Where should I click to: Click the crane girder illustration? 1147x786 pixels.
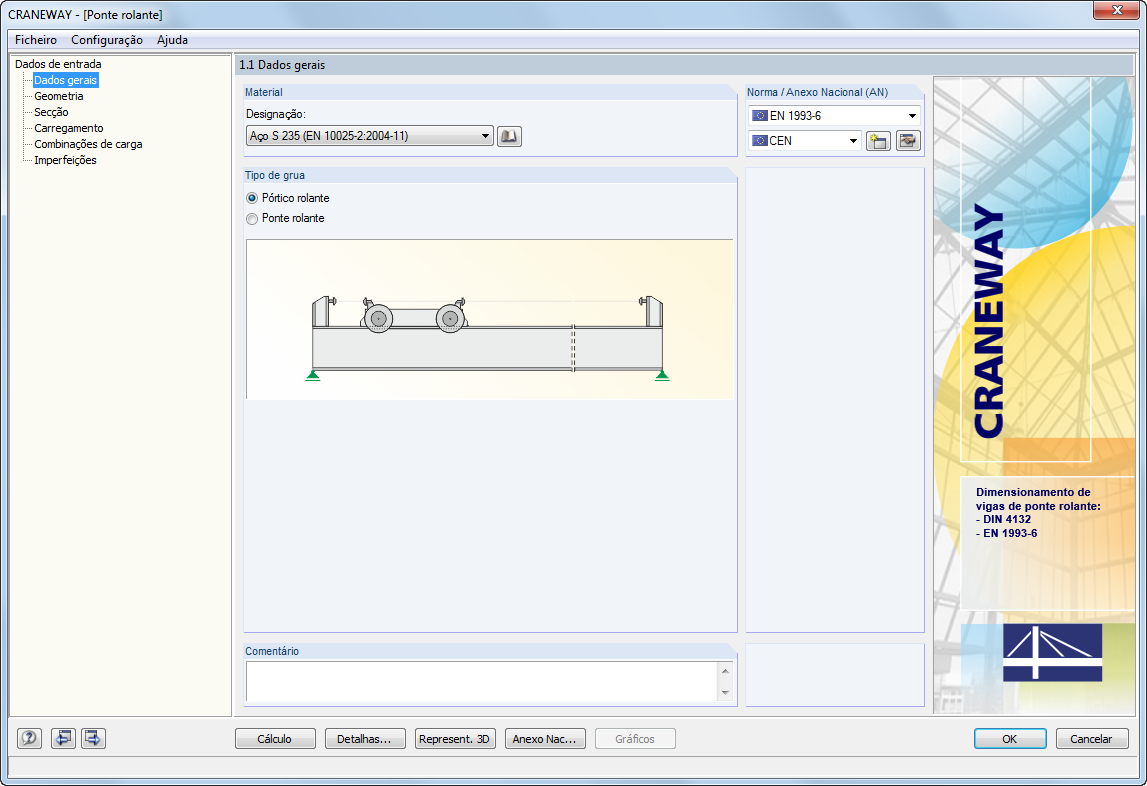(489, 319)
